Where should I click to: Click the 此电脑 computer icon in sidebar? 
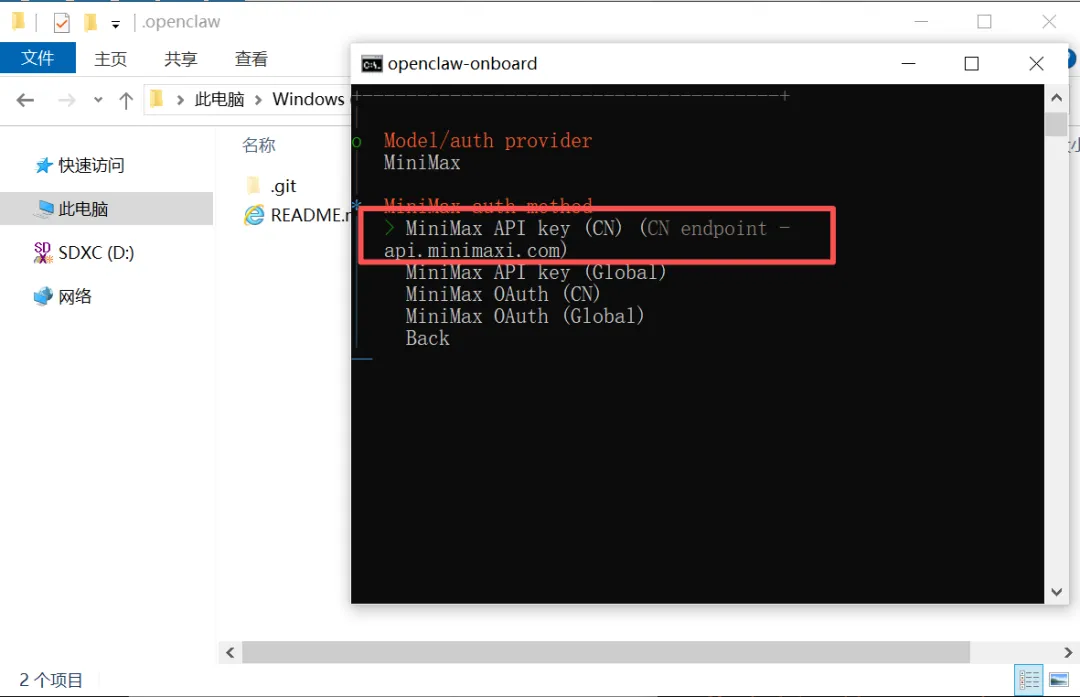[x=45, y=209]
